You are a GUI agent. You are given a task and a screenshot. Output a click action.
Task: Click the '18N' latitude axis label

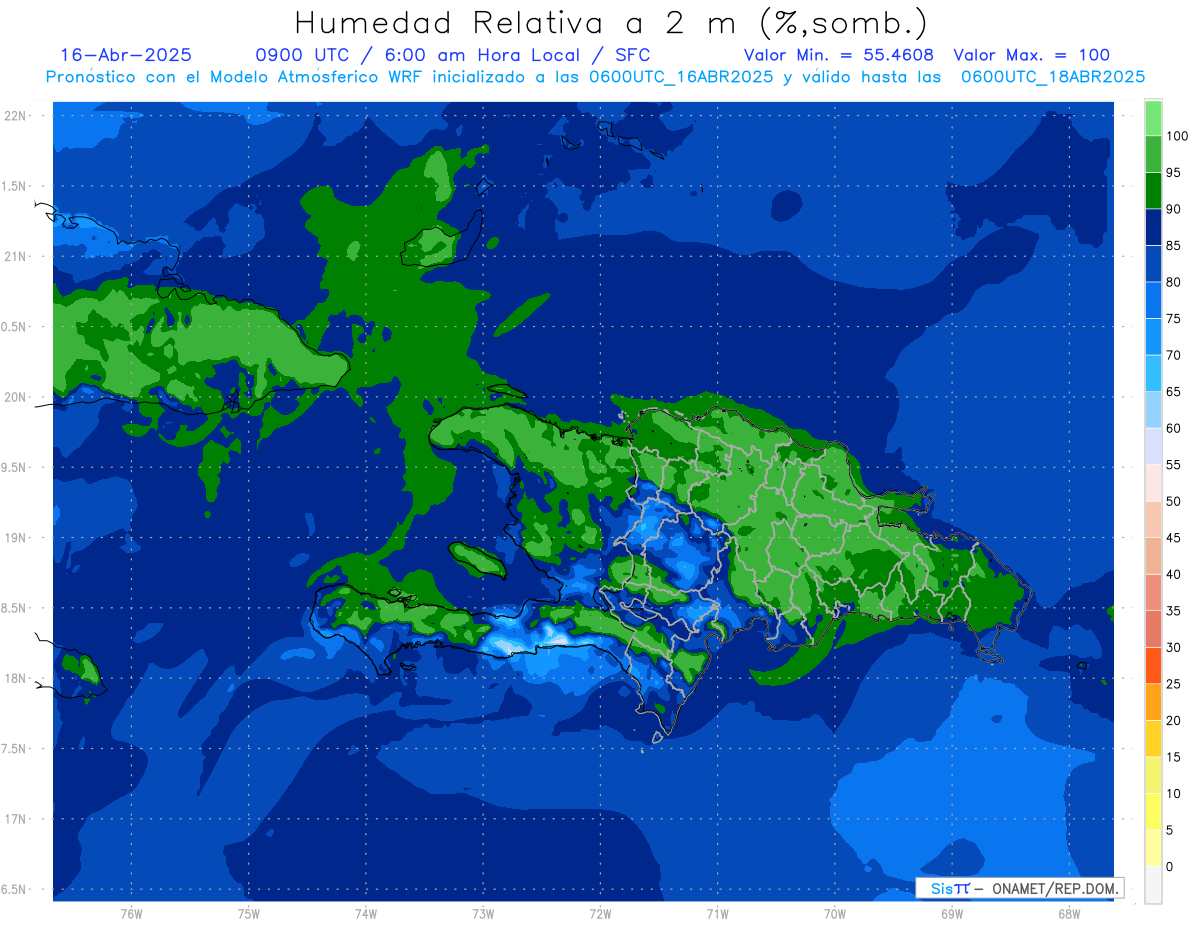[x=16, y=678]
